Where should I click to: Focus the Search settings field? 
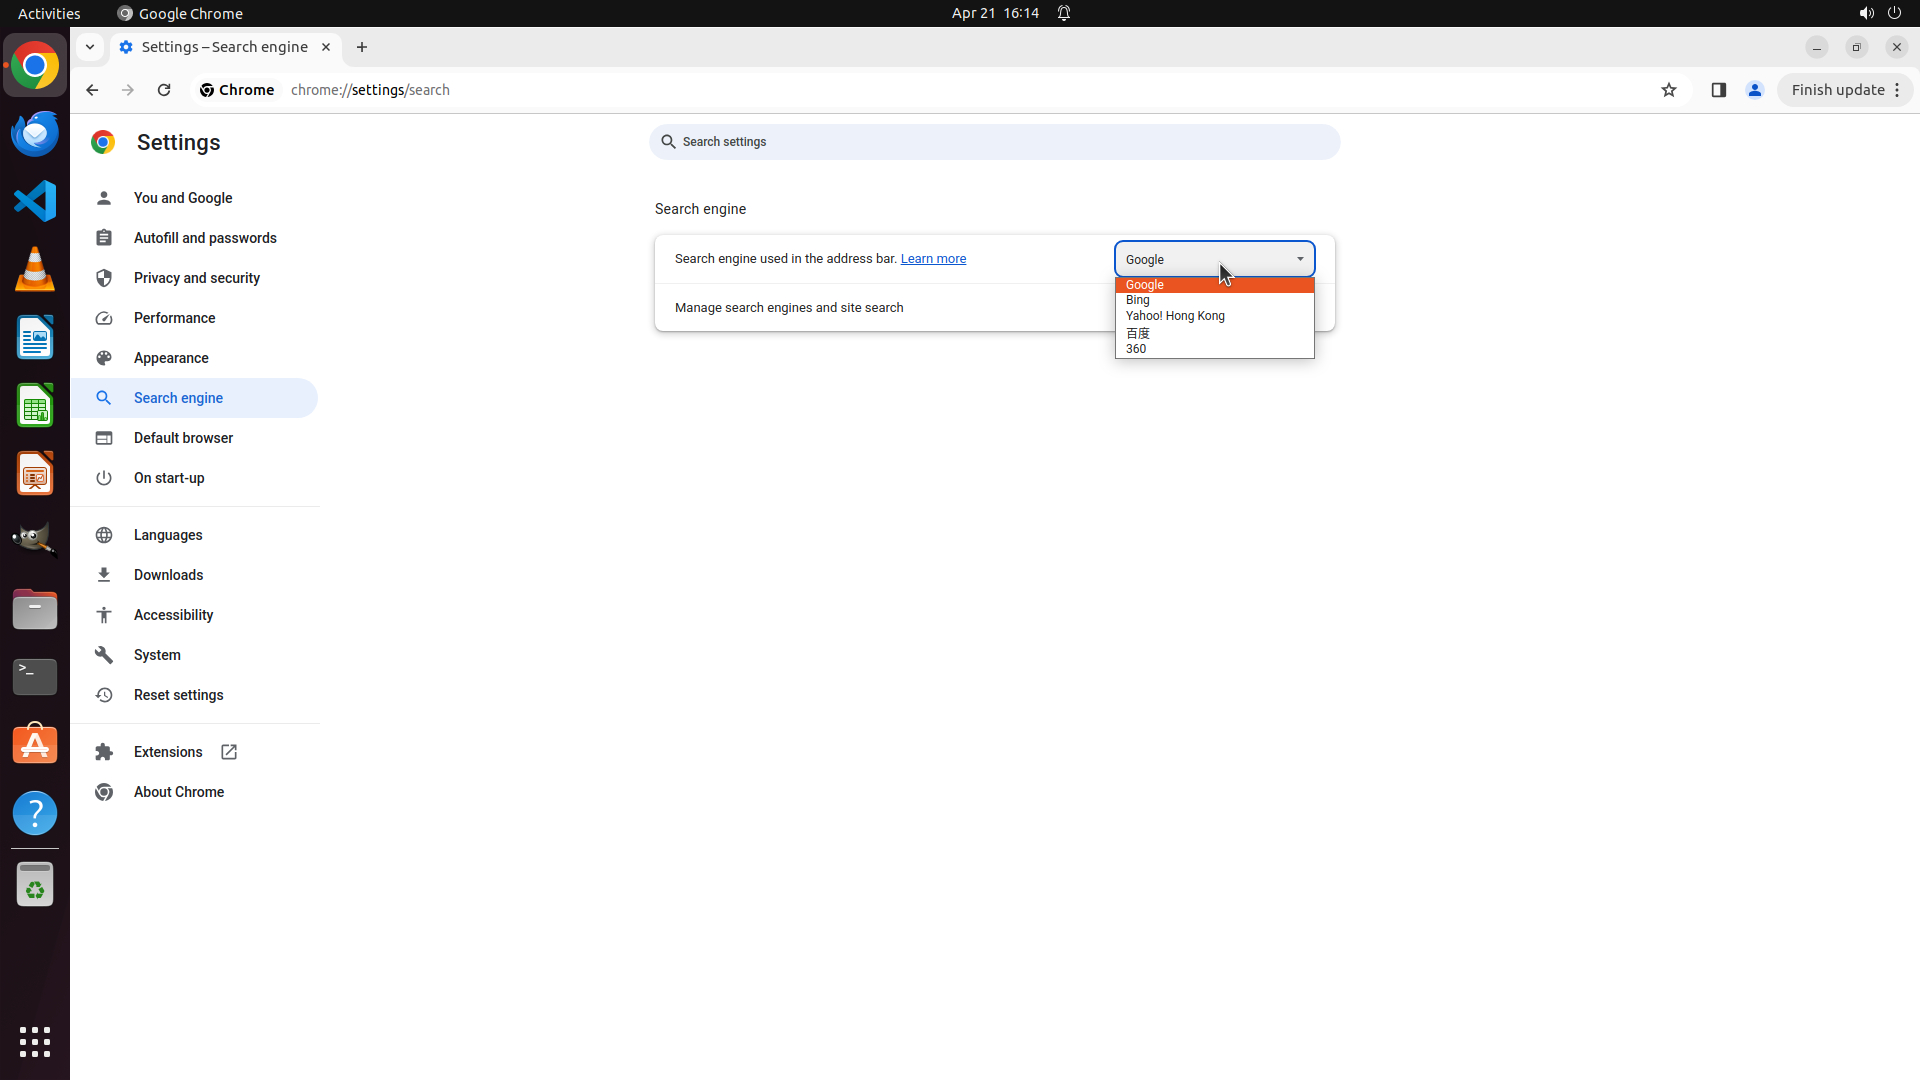pyautogui.click(x=995, y=142)
